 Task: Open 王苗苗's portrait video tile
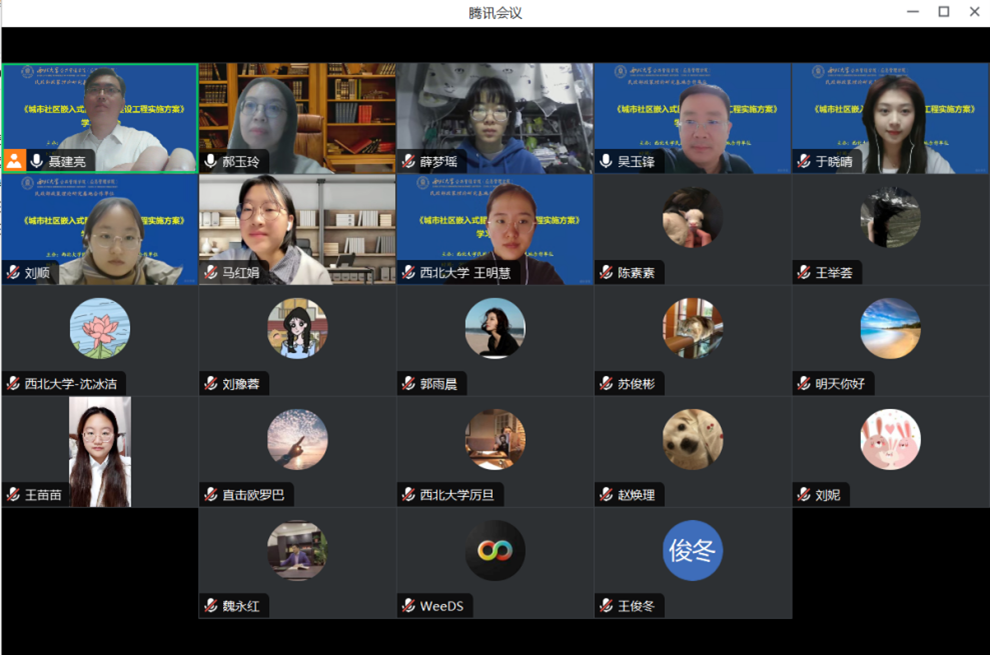tap(99, 450)
